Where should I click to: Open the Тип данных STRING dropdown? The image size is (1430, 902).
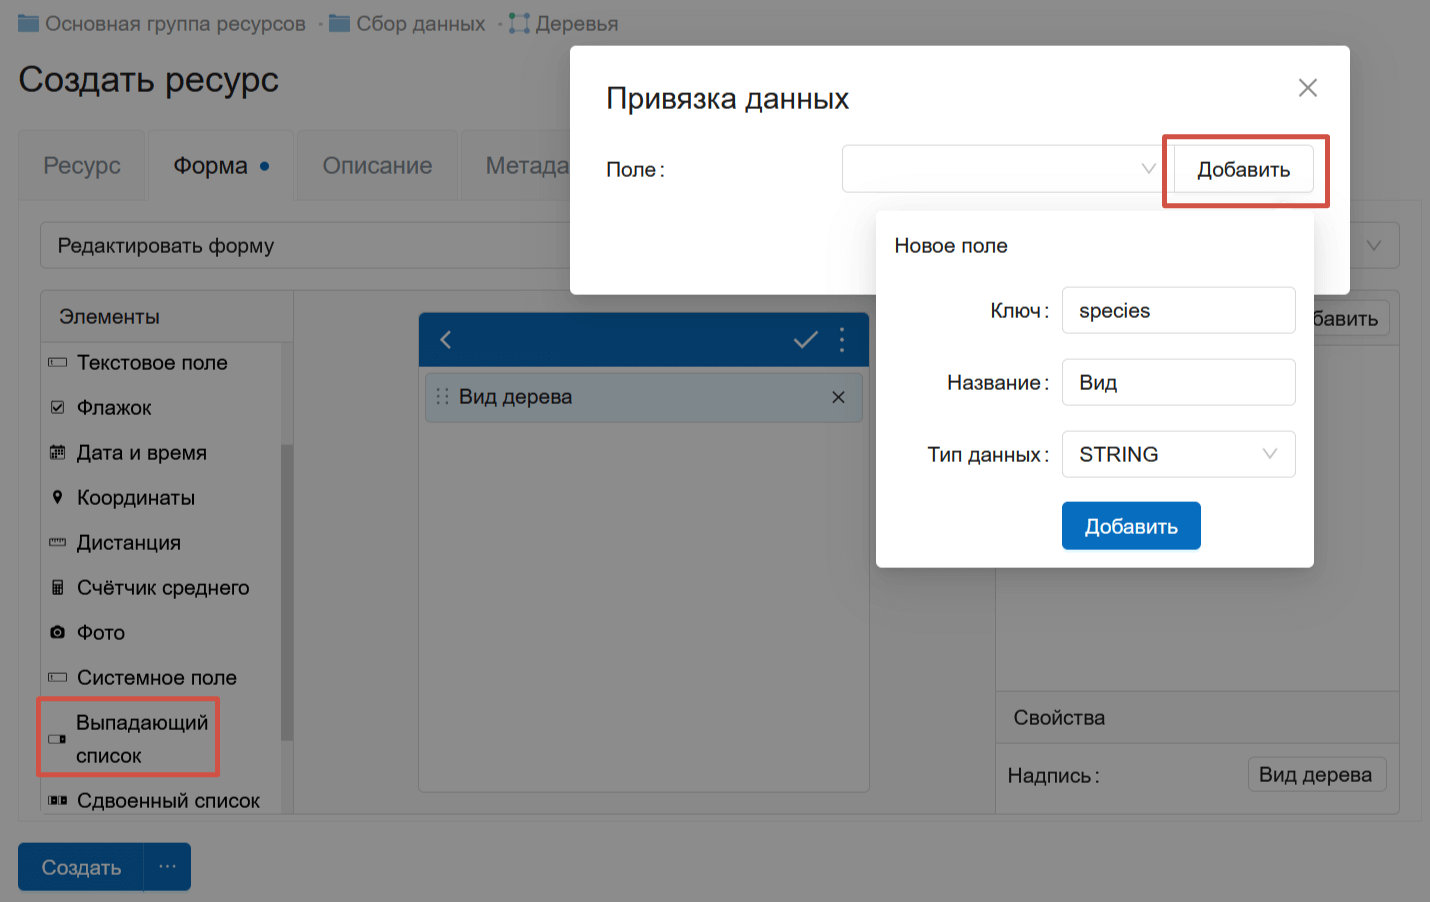point(1178,454)
